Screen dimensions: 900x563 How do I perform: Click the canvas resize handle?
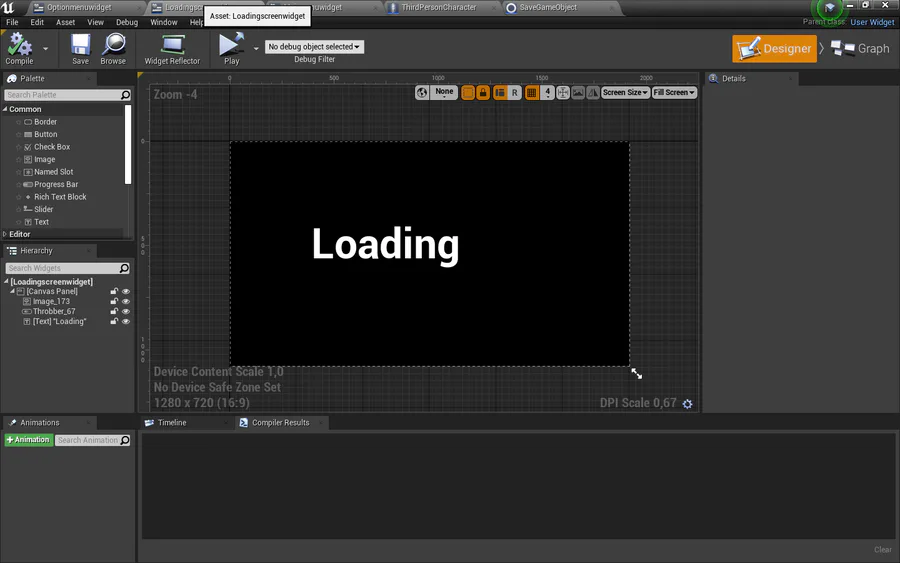pyautogui.click(x=637, y=374)
